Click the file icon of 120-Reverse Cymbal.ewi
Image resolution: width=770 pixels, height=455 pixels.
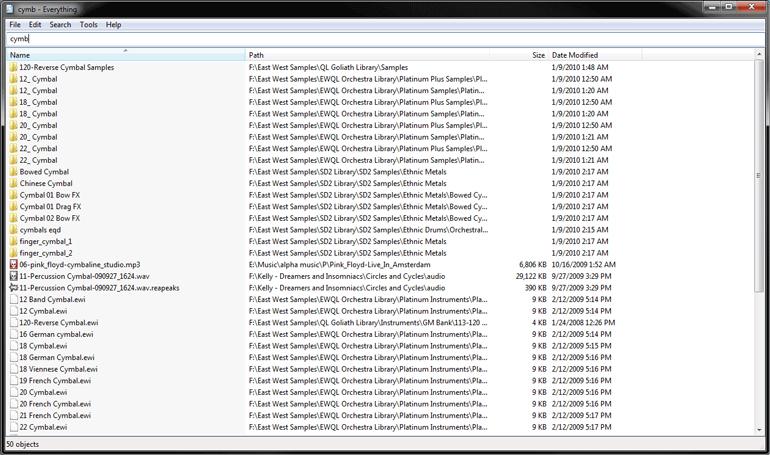[14, 323]
